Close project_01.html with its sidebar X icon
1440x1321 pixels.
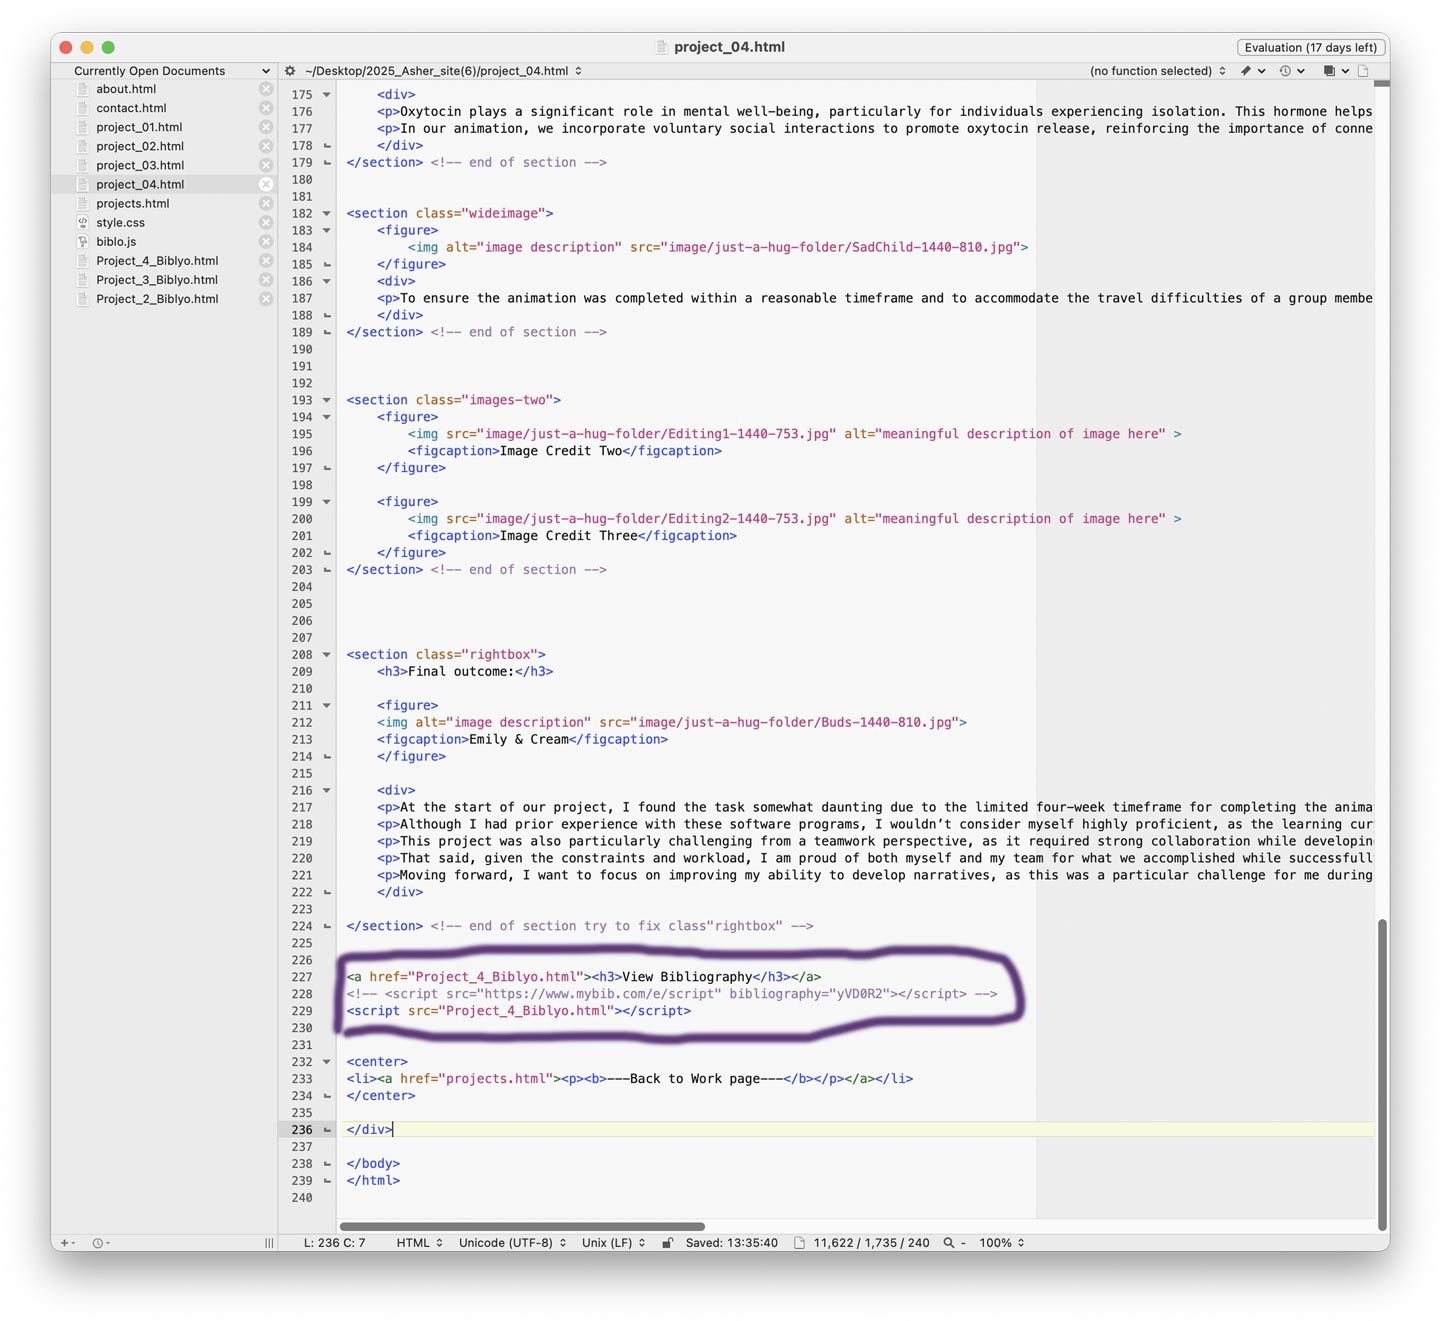tap(266, 127)
